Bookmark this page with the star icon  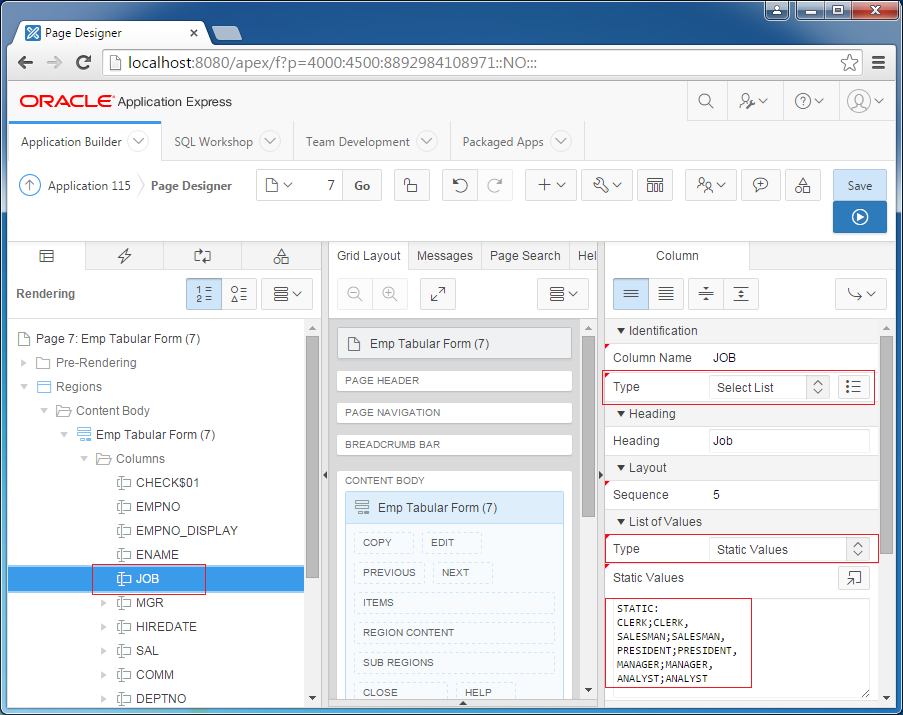pyautogui.click(x=849, y=62)
